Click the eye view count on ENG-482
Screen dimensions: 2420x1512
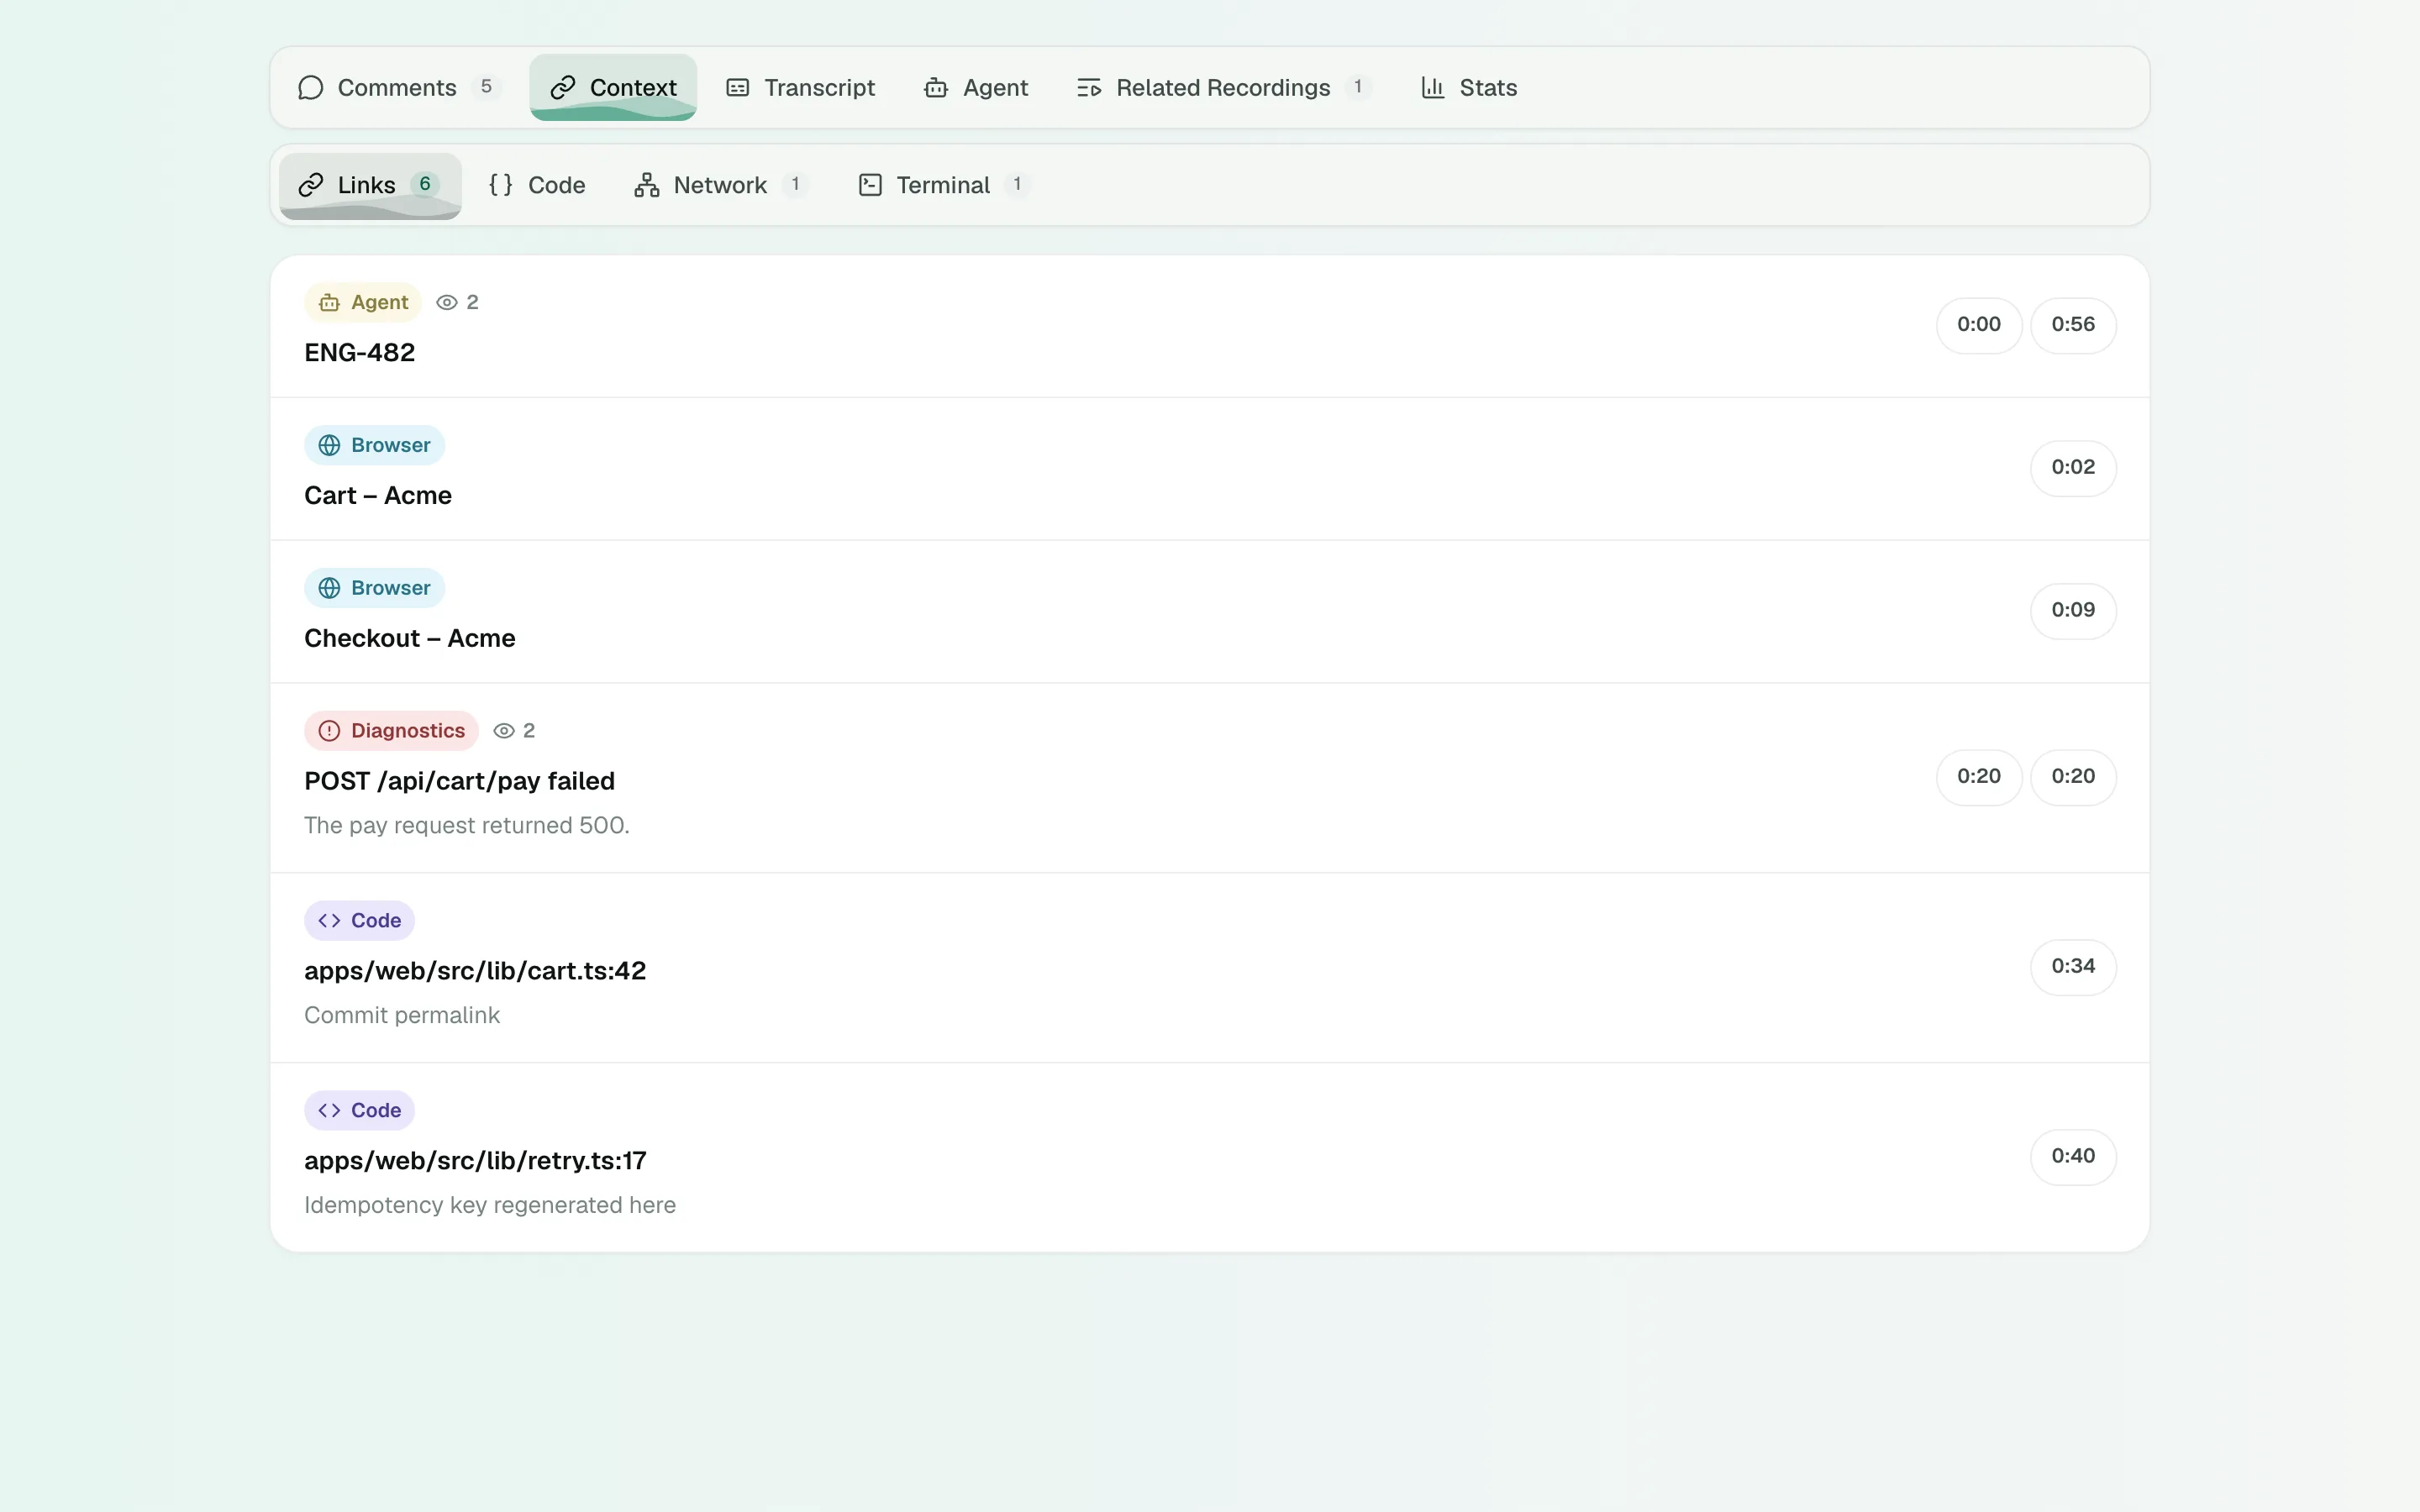click(x=457, y=302)
